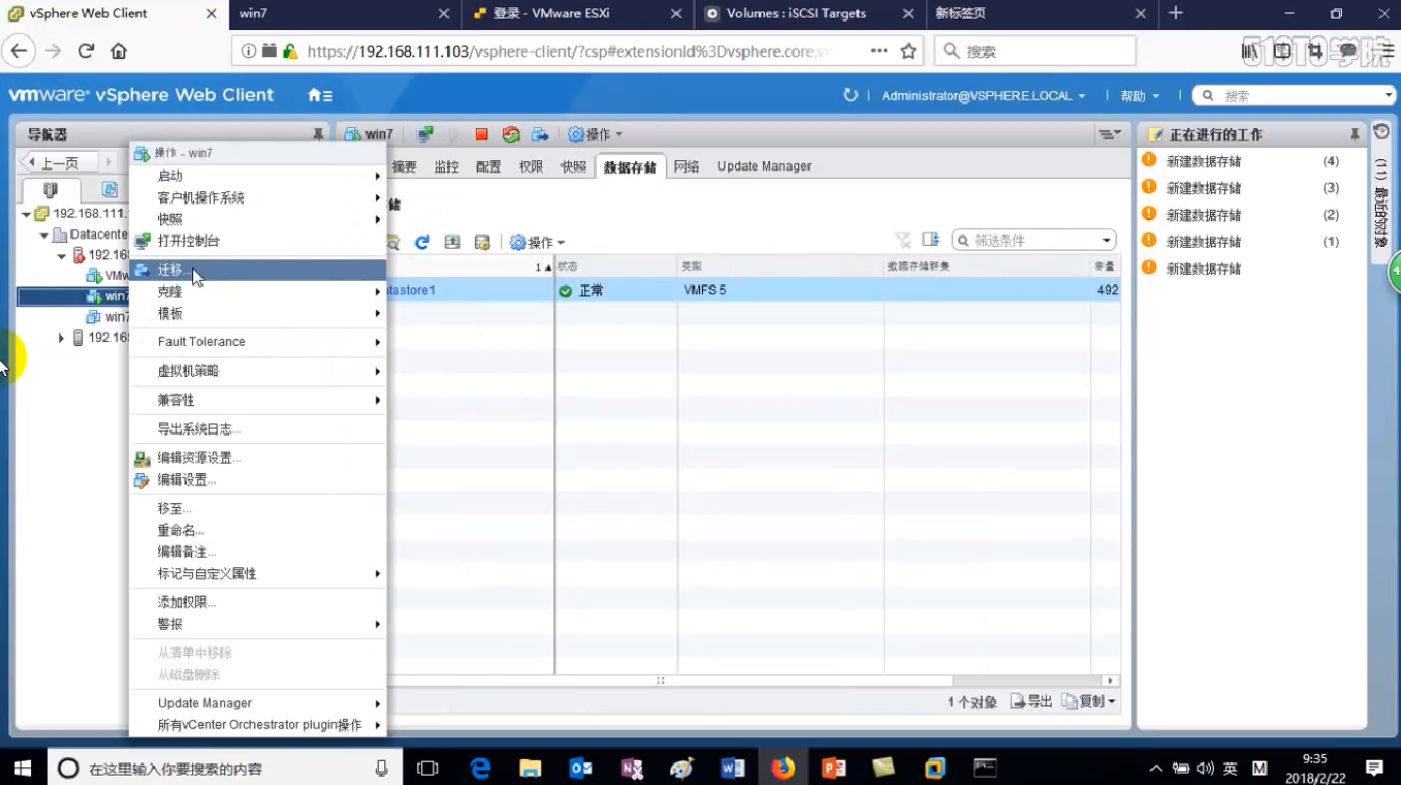Switch to 快照 (Snapshots) tab
This screenshot has height=785, width=1401.
click(573, 167)
